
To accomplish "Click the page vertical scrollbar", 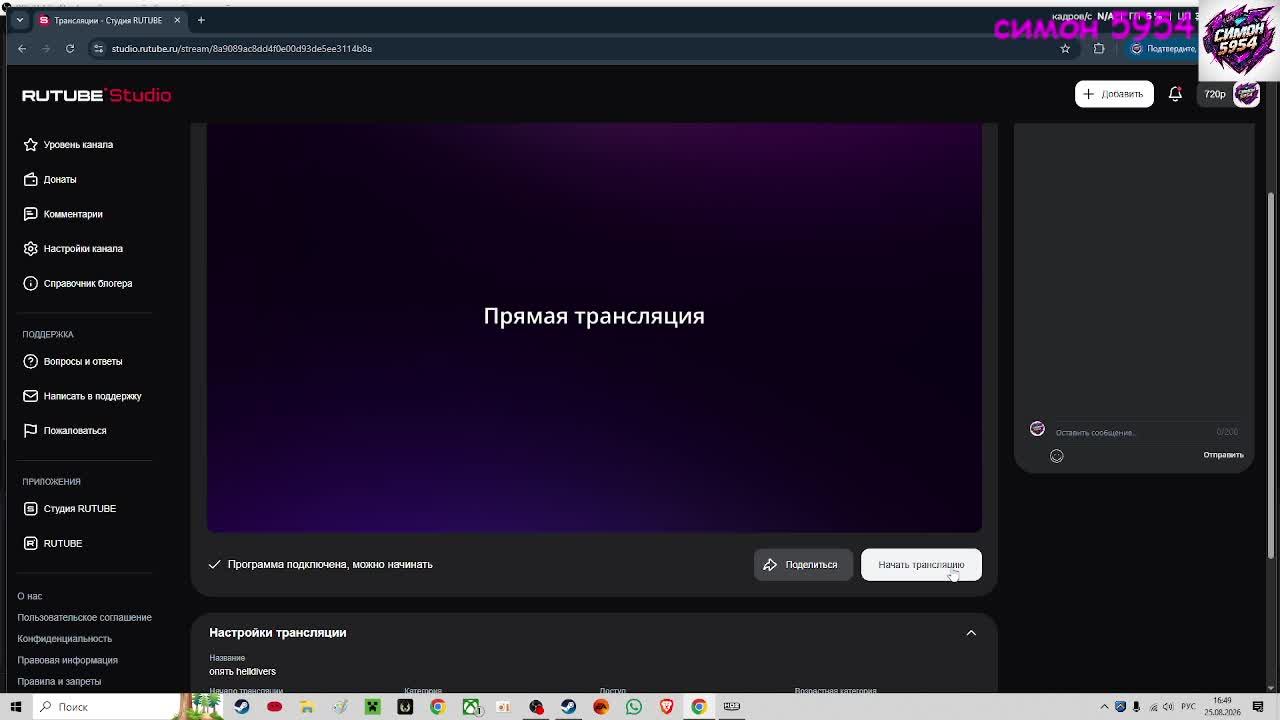I will point(1272,375).
